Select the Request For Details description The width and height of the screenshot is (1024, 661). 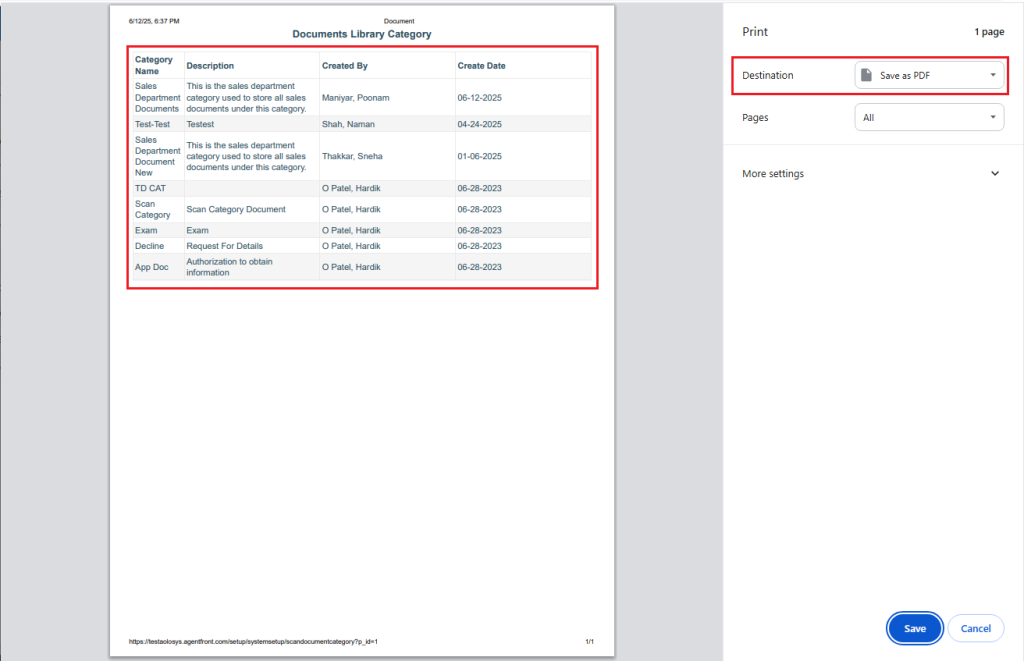coord(224,246)
